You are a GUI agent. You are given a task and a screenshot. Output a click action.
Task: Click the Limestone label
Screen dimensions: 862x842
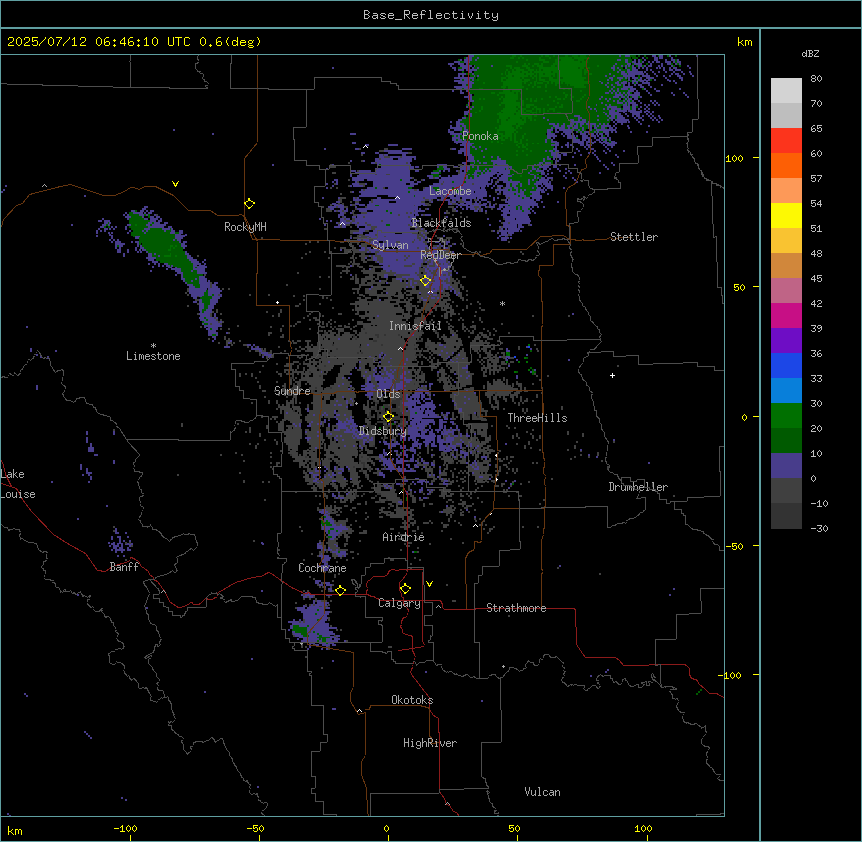tap(153, 356)
